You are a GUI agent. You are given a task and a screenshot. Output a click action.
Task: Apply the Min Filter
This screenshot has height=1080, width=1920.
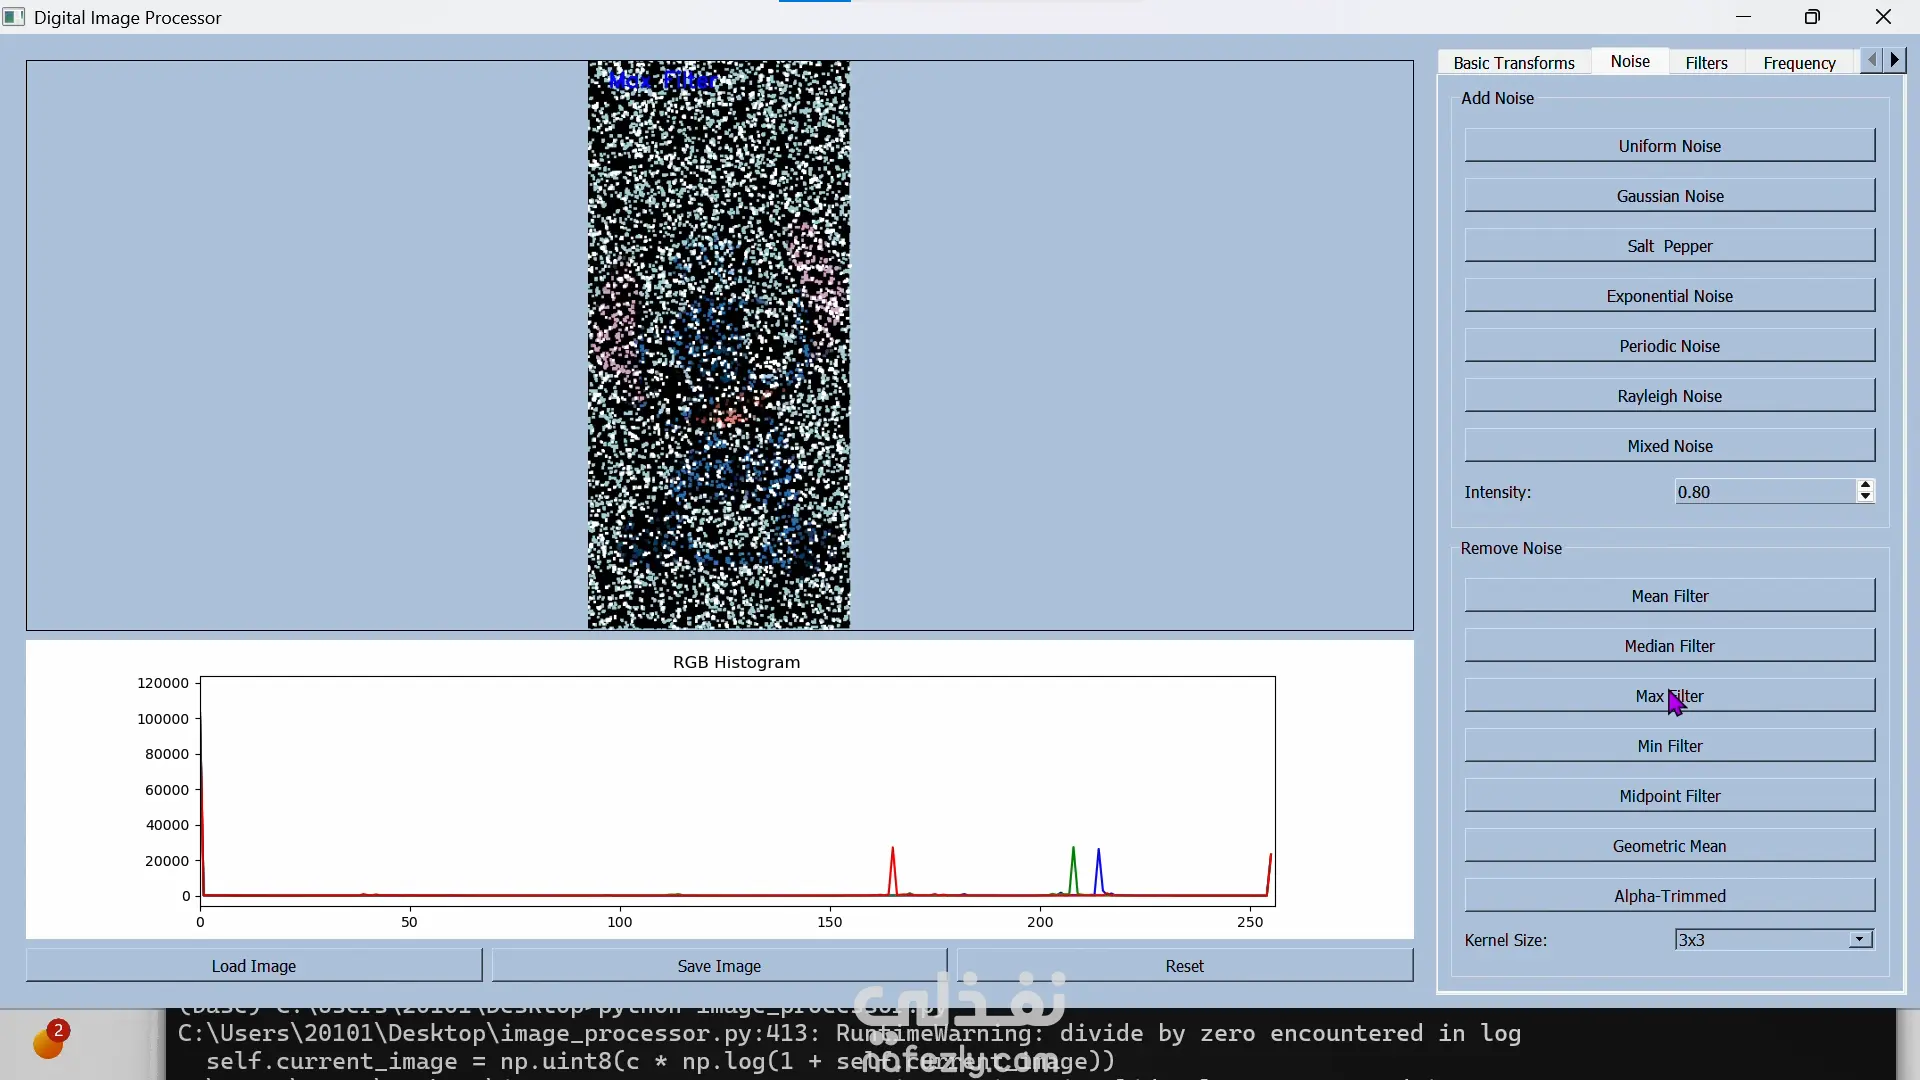[x=1669, y=746]
